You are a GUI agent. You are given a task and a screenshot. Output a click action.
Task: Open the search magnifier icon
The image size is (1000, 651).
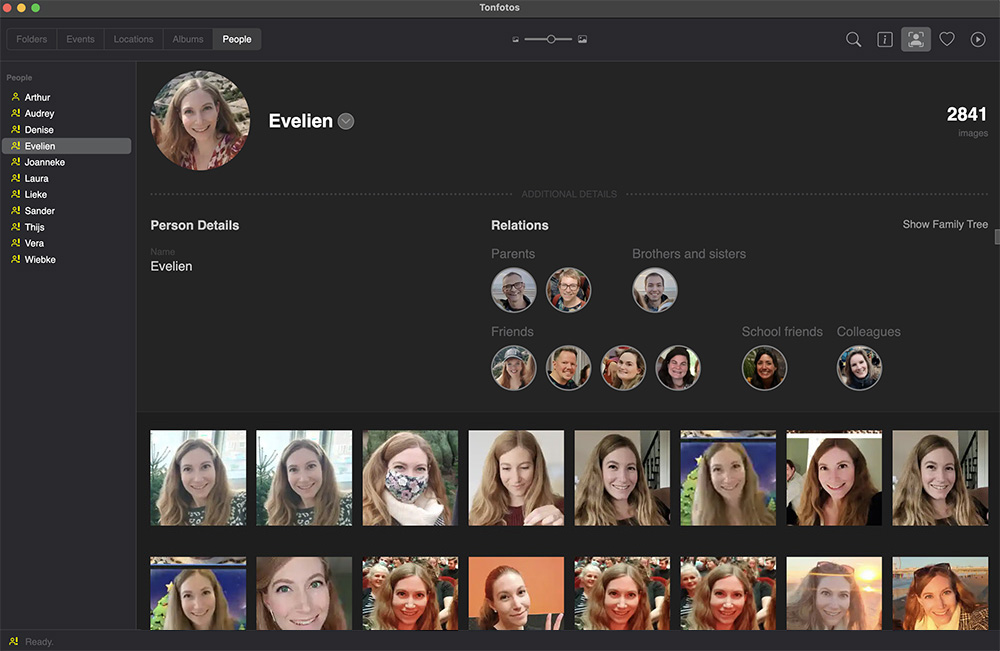(853, 40)
